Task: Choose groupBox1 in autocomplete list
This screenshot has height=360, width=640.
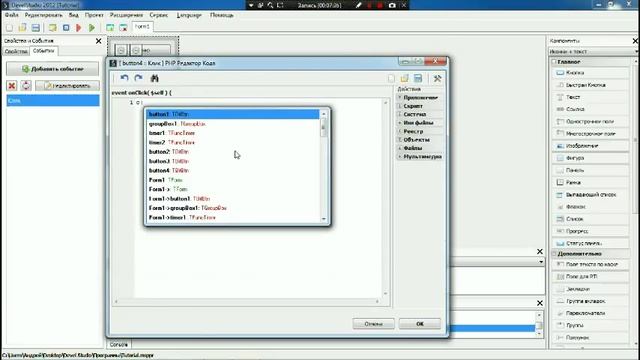Action: coord(233,124)
